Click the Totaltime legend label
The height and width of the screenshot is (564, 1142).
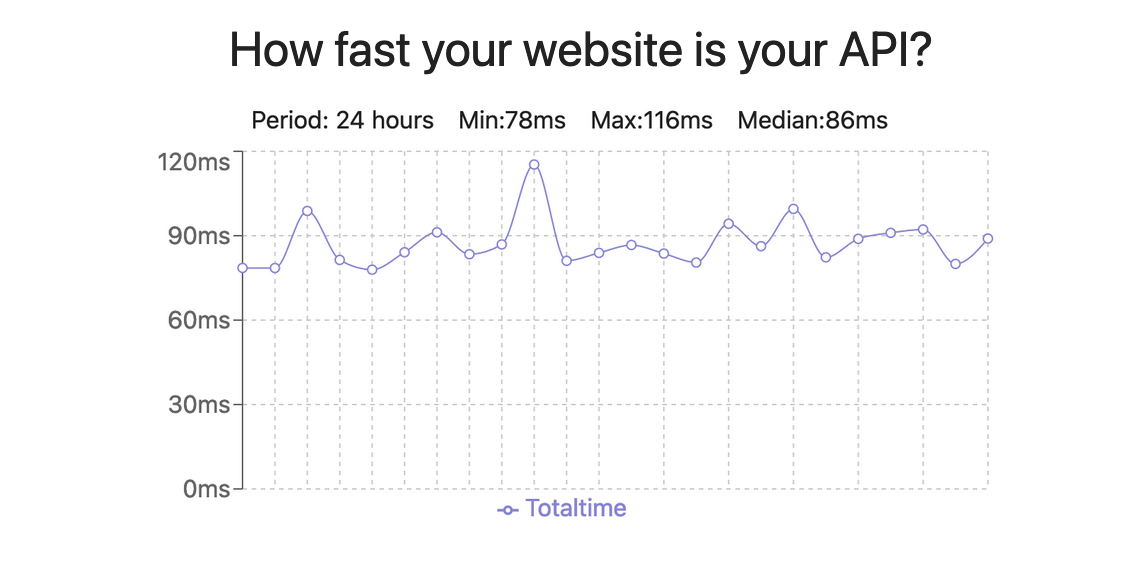pyautogui.click(x=575, y=508)
